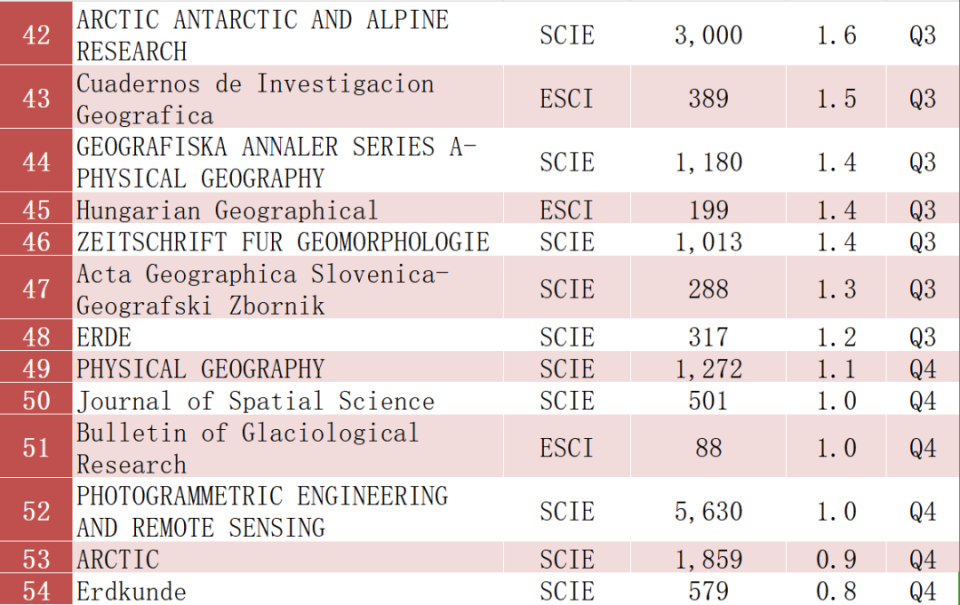Select the impact factor 1.3 cell

tap(836, 289)
